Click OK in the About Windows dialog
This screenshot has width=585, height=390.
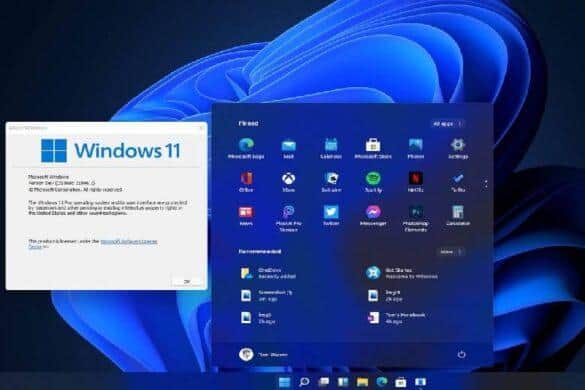(x=187, y=281)
